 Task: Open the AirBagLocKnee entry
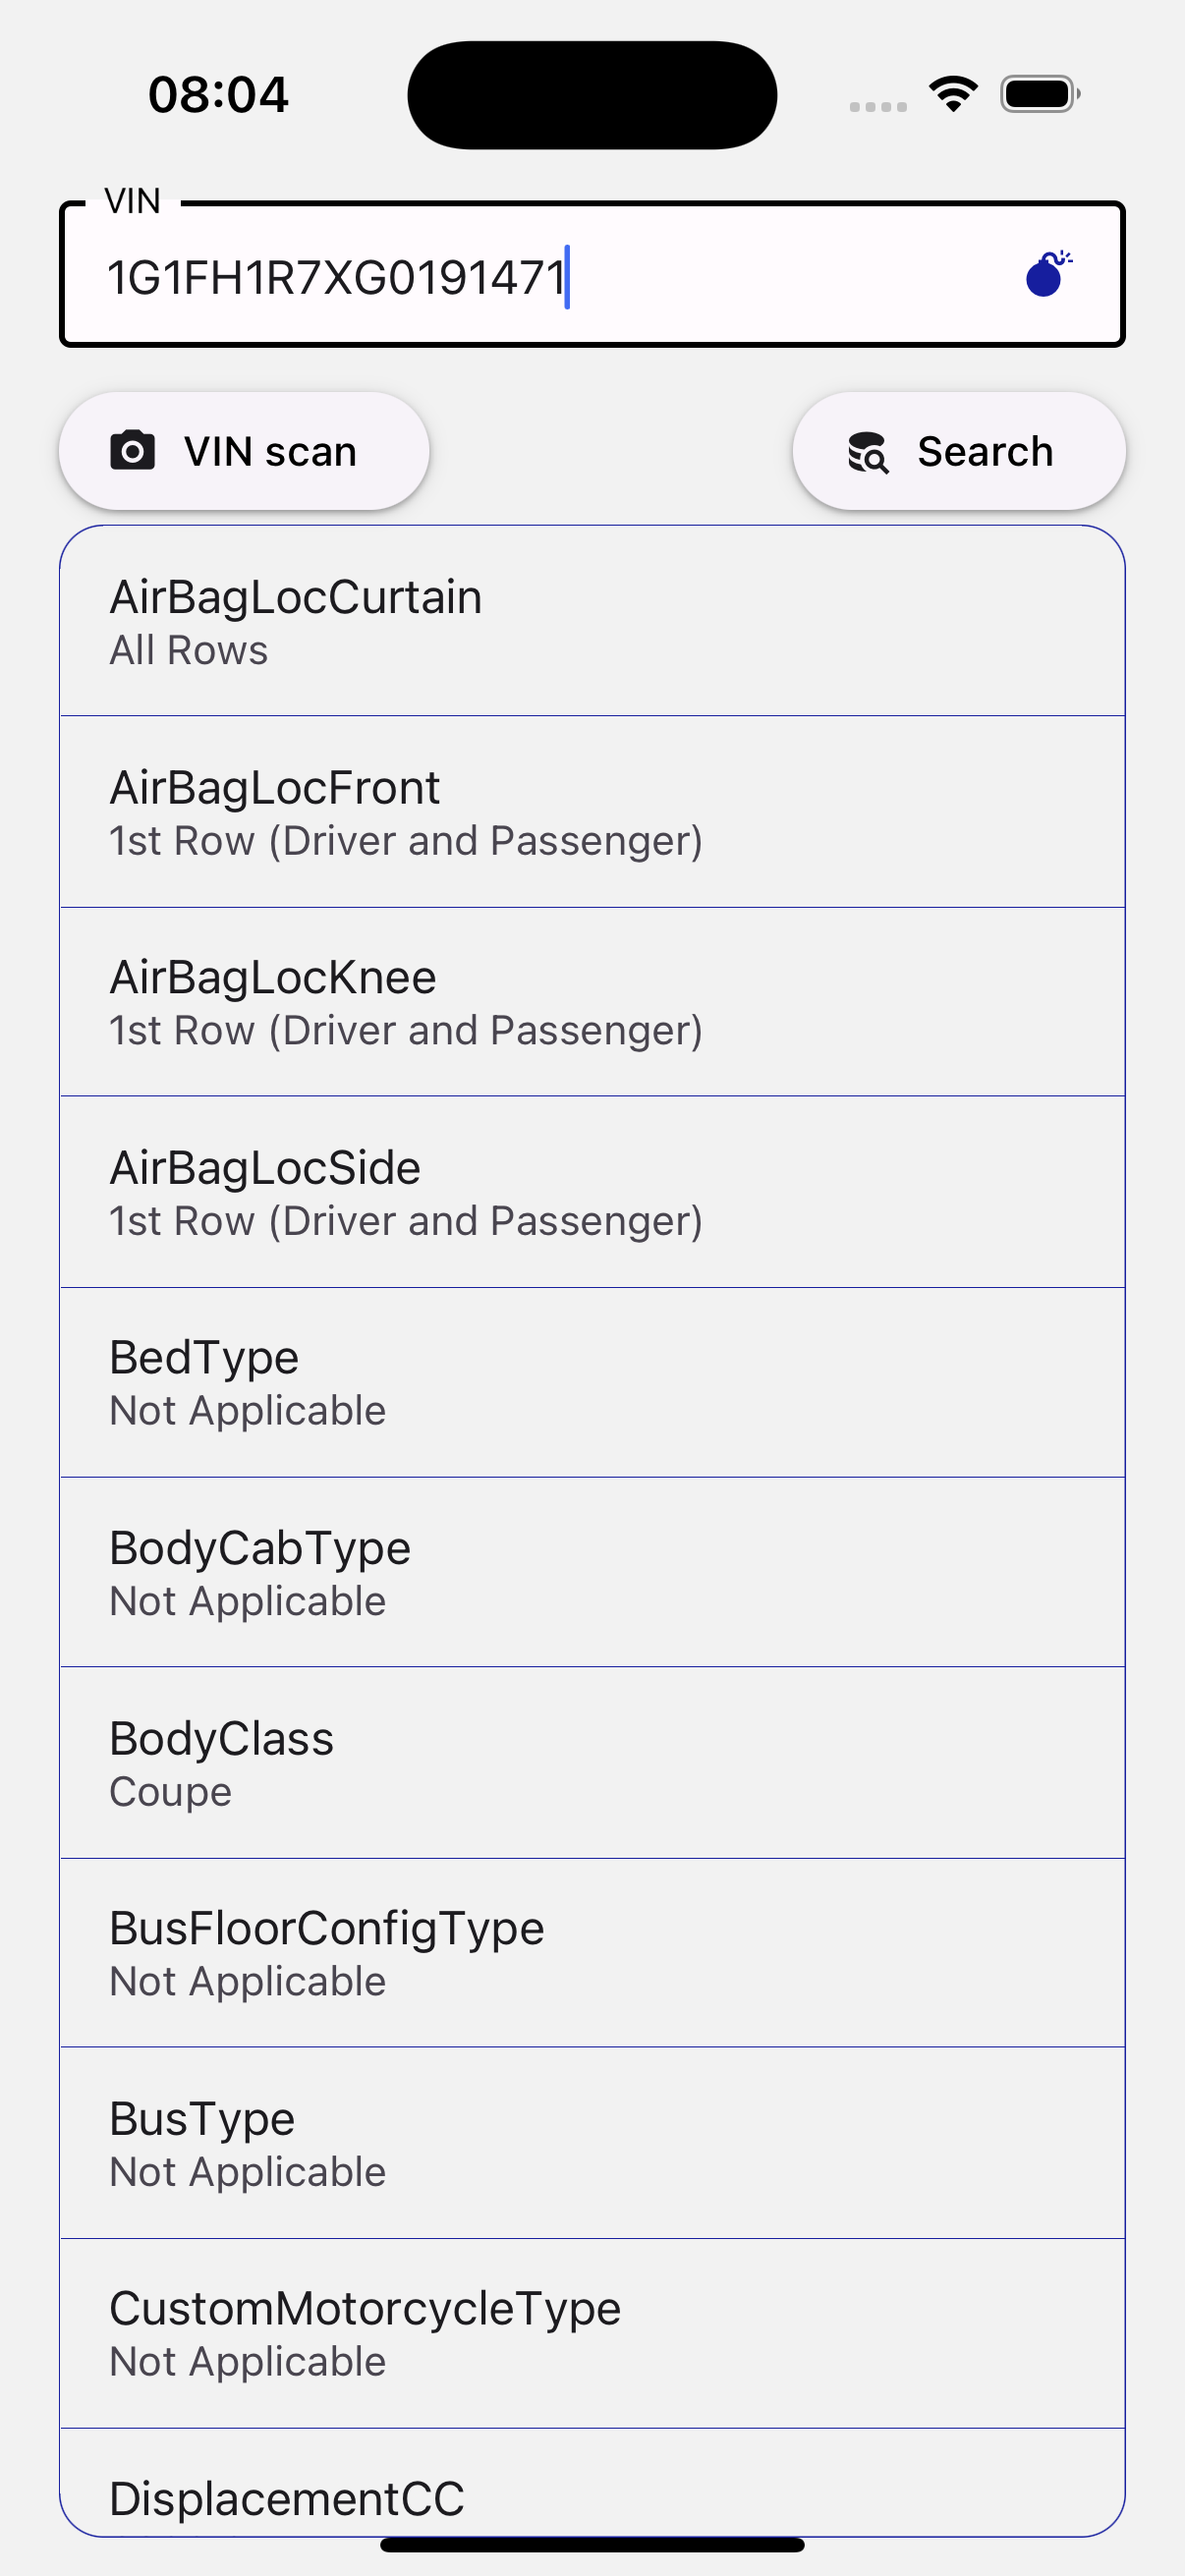pyautogui.click(x=592, y=1002)
